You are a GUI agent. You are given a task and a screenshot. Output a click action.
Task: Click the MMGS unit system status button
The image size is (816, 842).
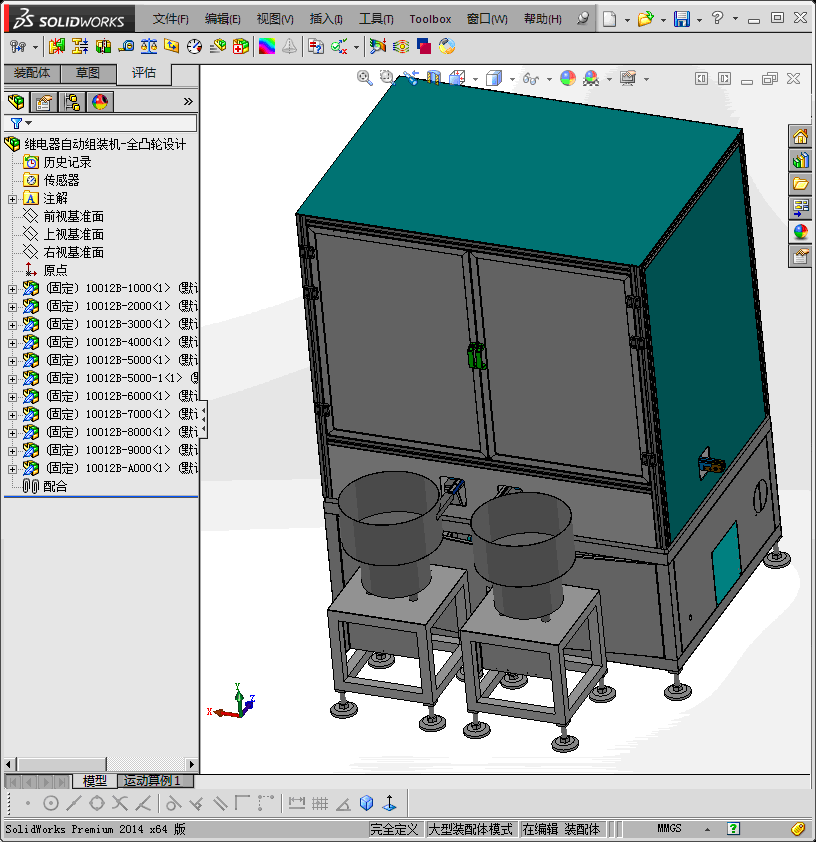coord(669,829)
